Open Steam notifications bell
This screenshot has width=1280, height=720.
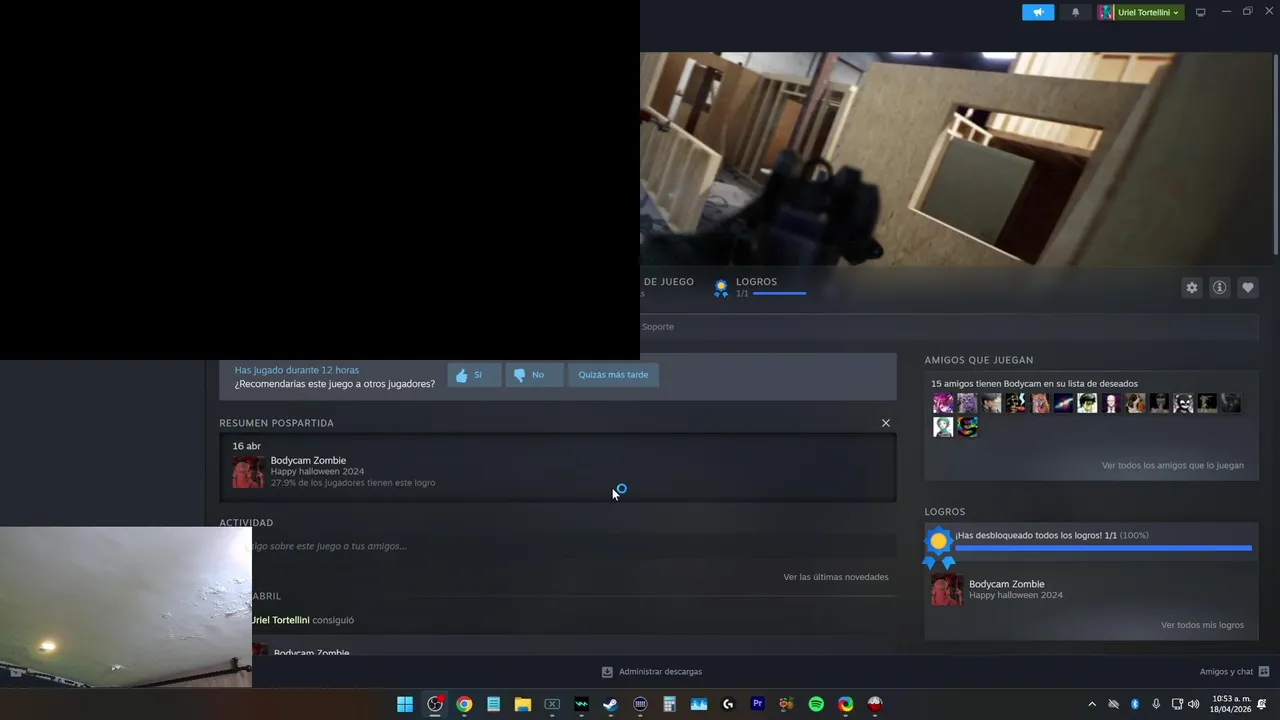coord(1076,12)
